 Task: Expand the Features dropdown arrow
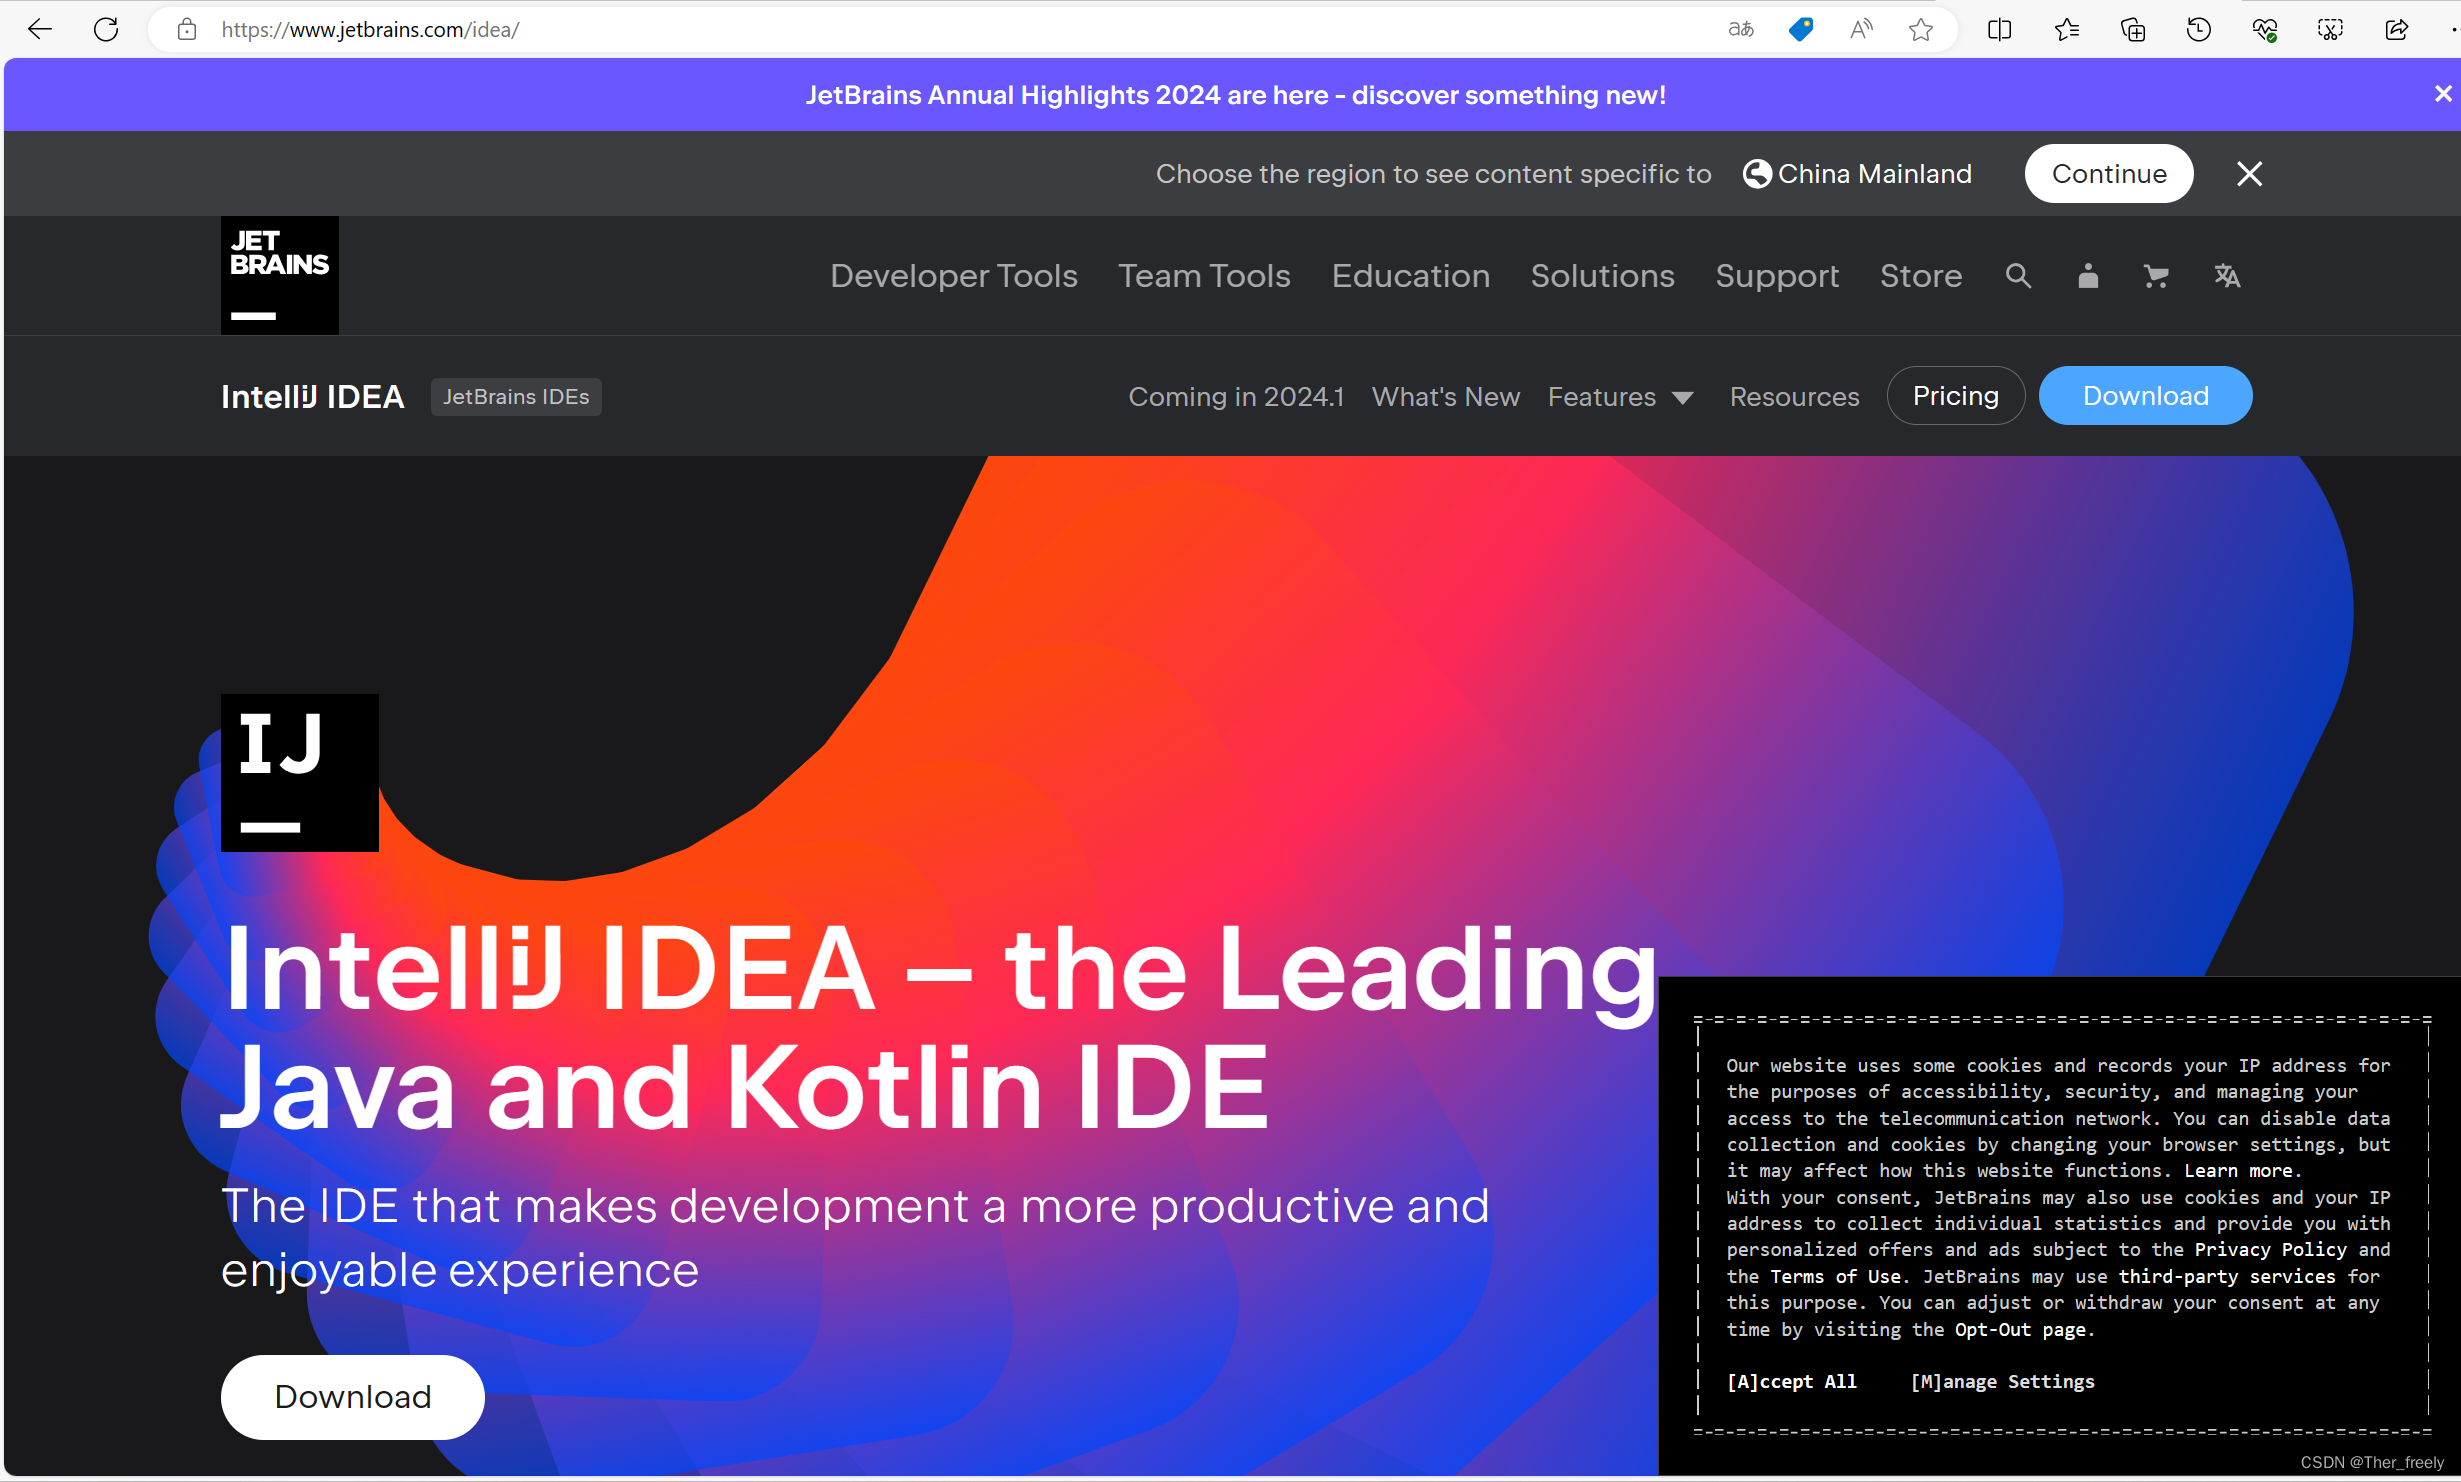pos(1683,398)
